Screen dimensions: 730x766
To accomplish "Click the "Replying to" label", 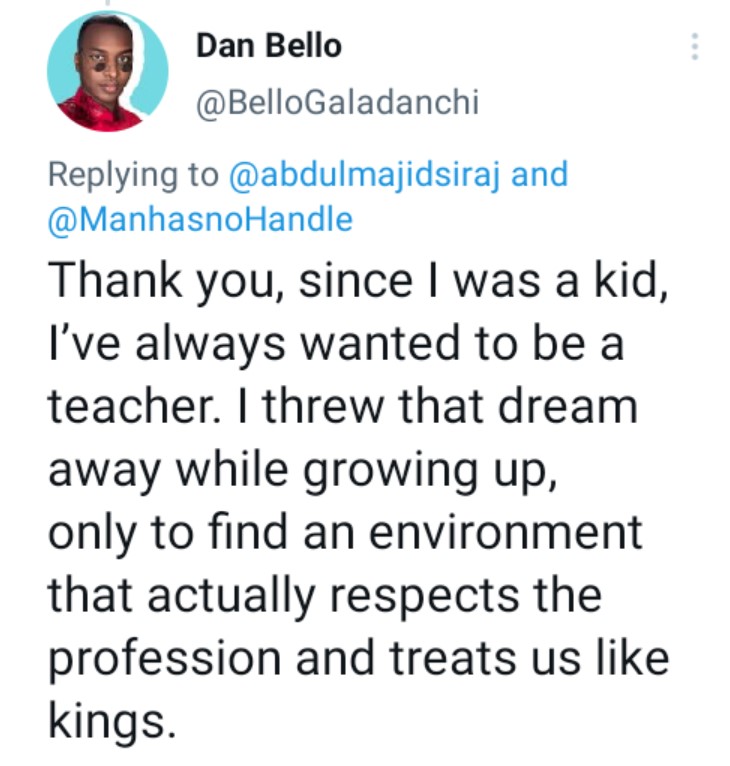I will (x=132, y=175).
